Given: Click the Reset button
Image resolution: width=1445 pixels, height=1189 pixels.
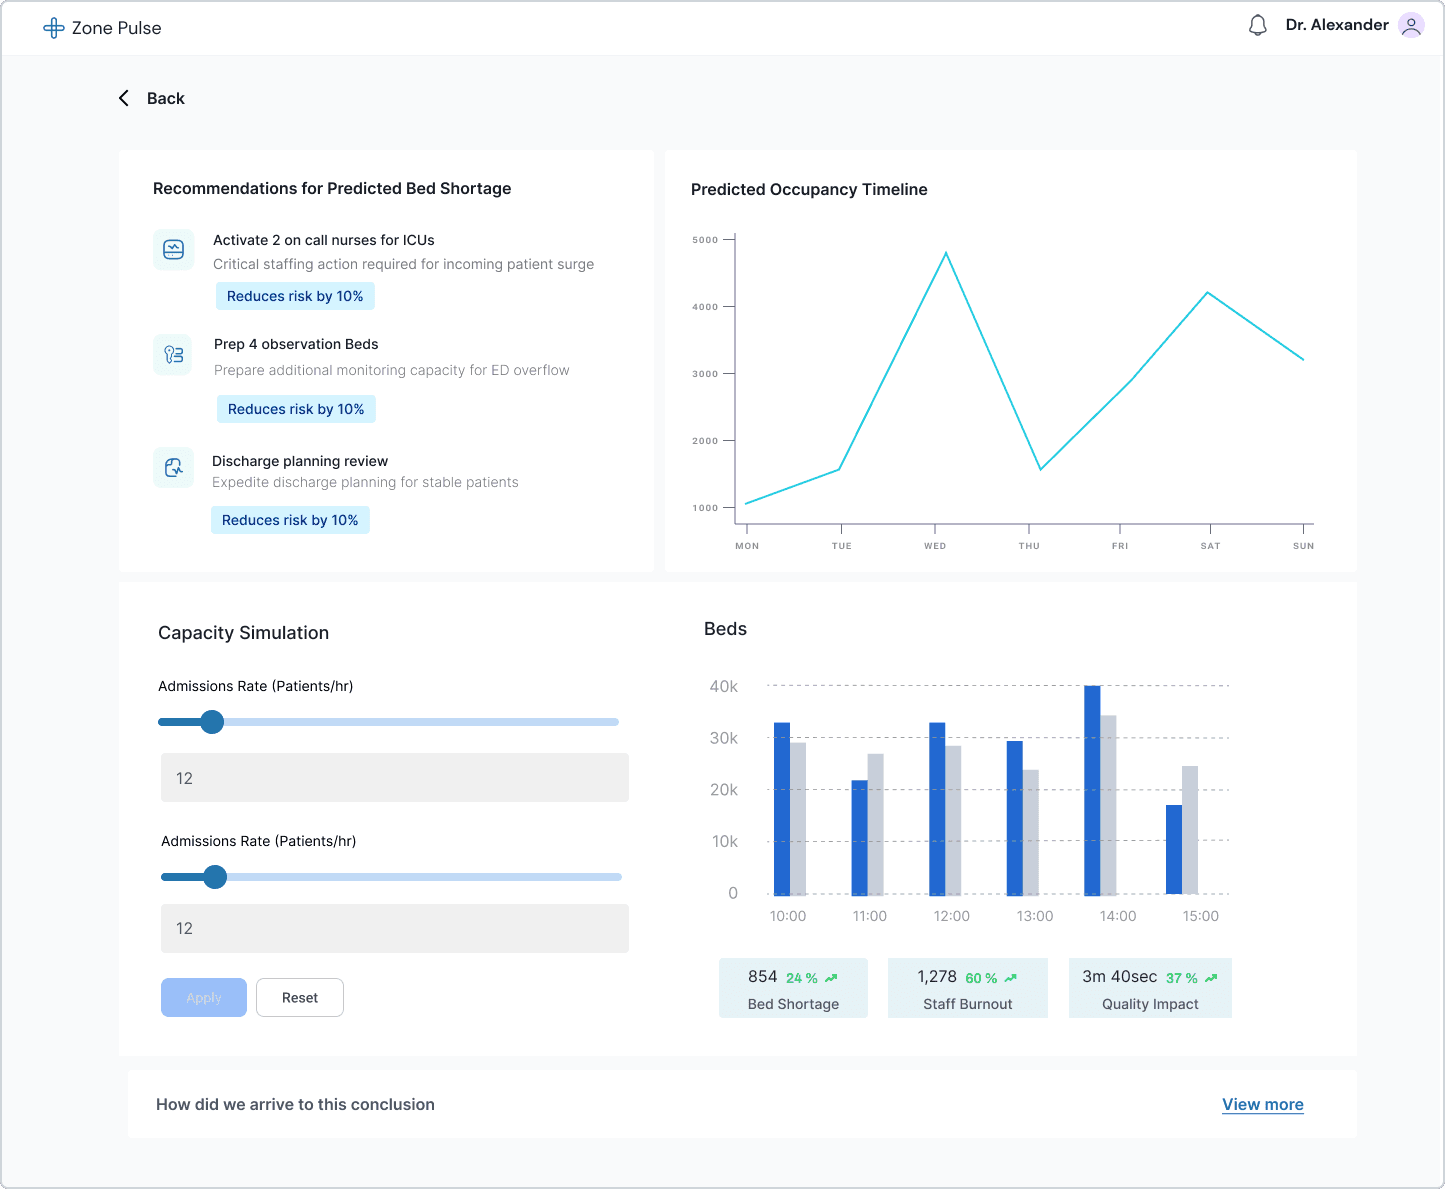Looking at the screenshot, I should (300, 997).
